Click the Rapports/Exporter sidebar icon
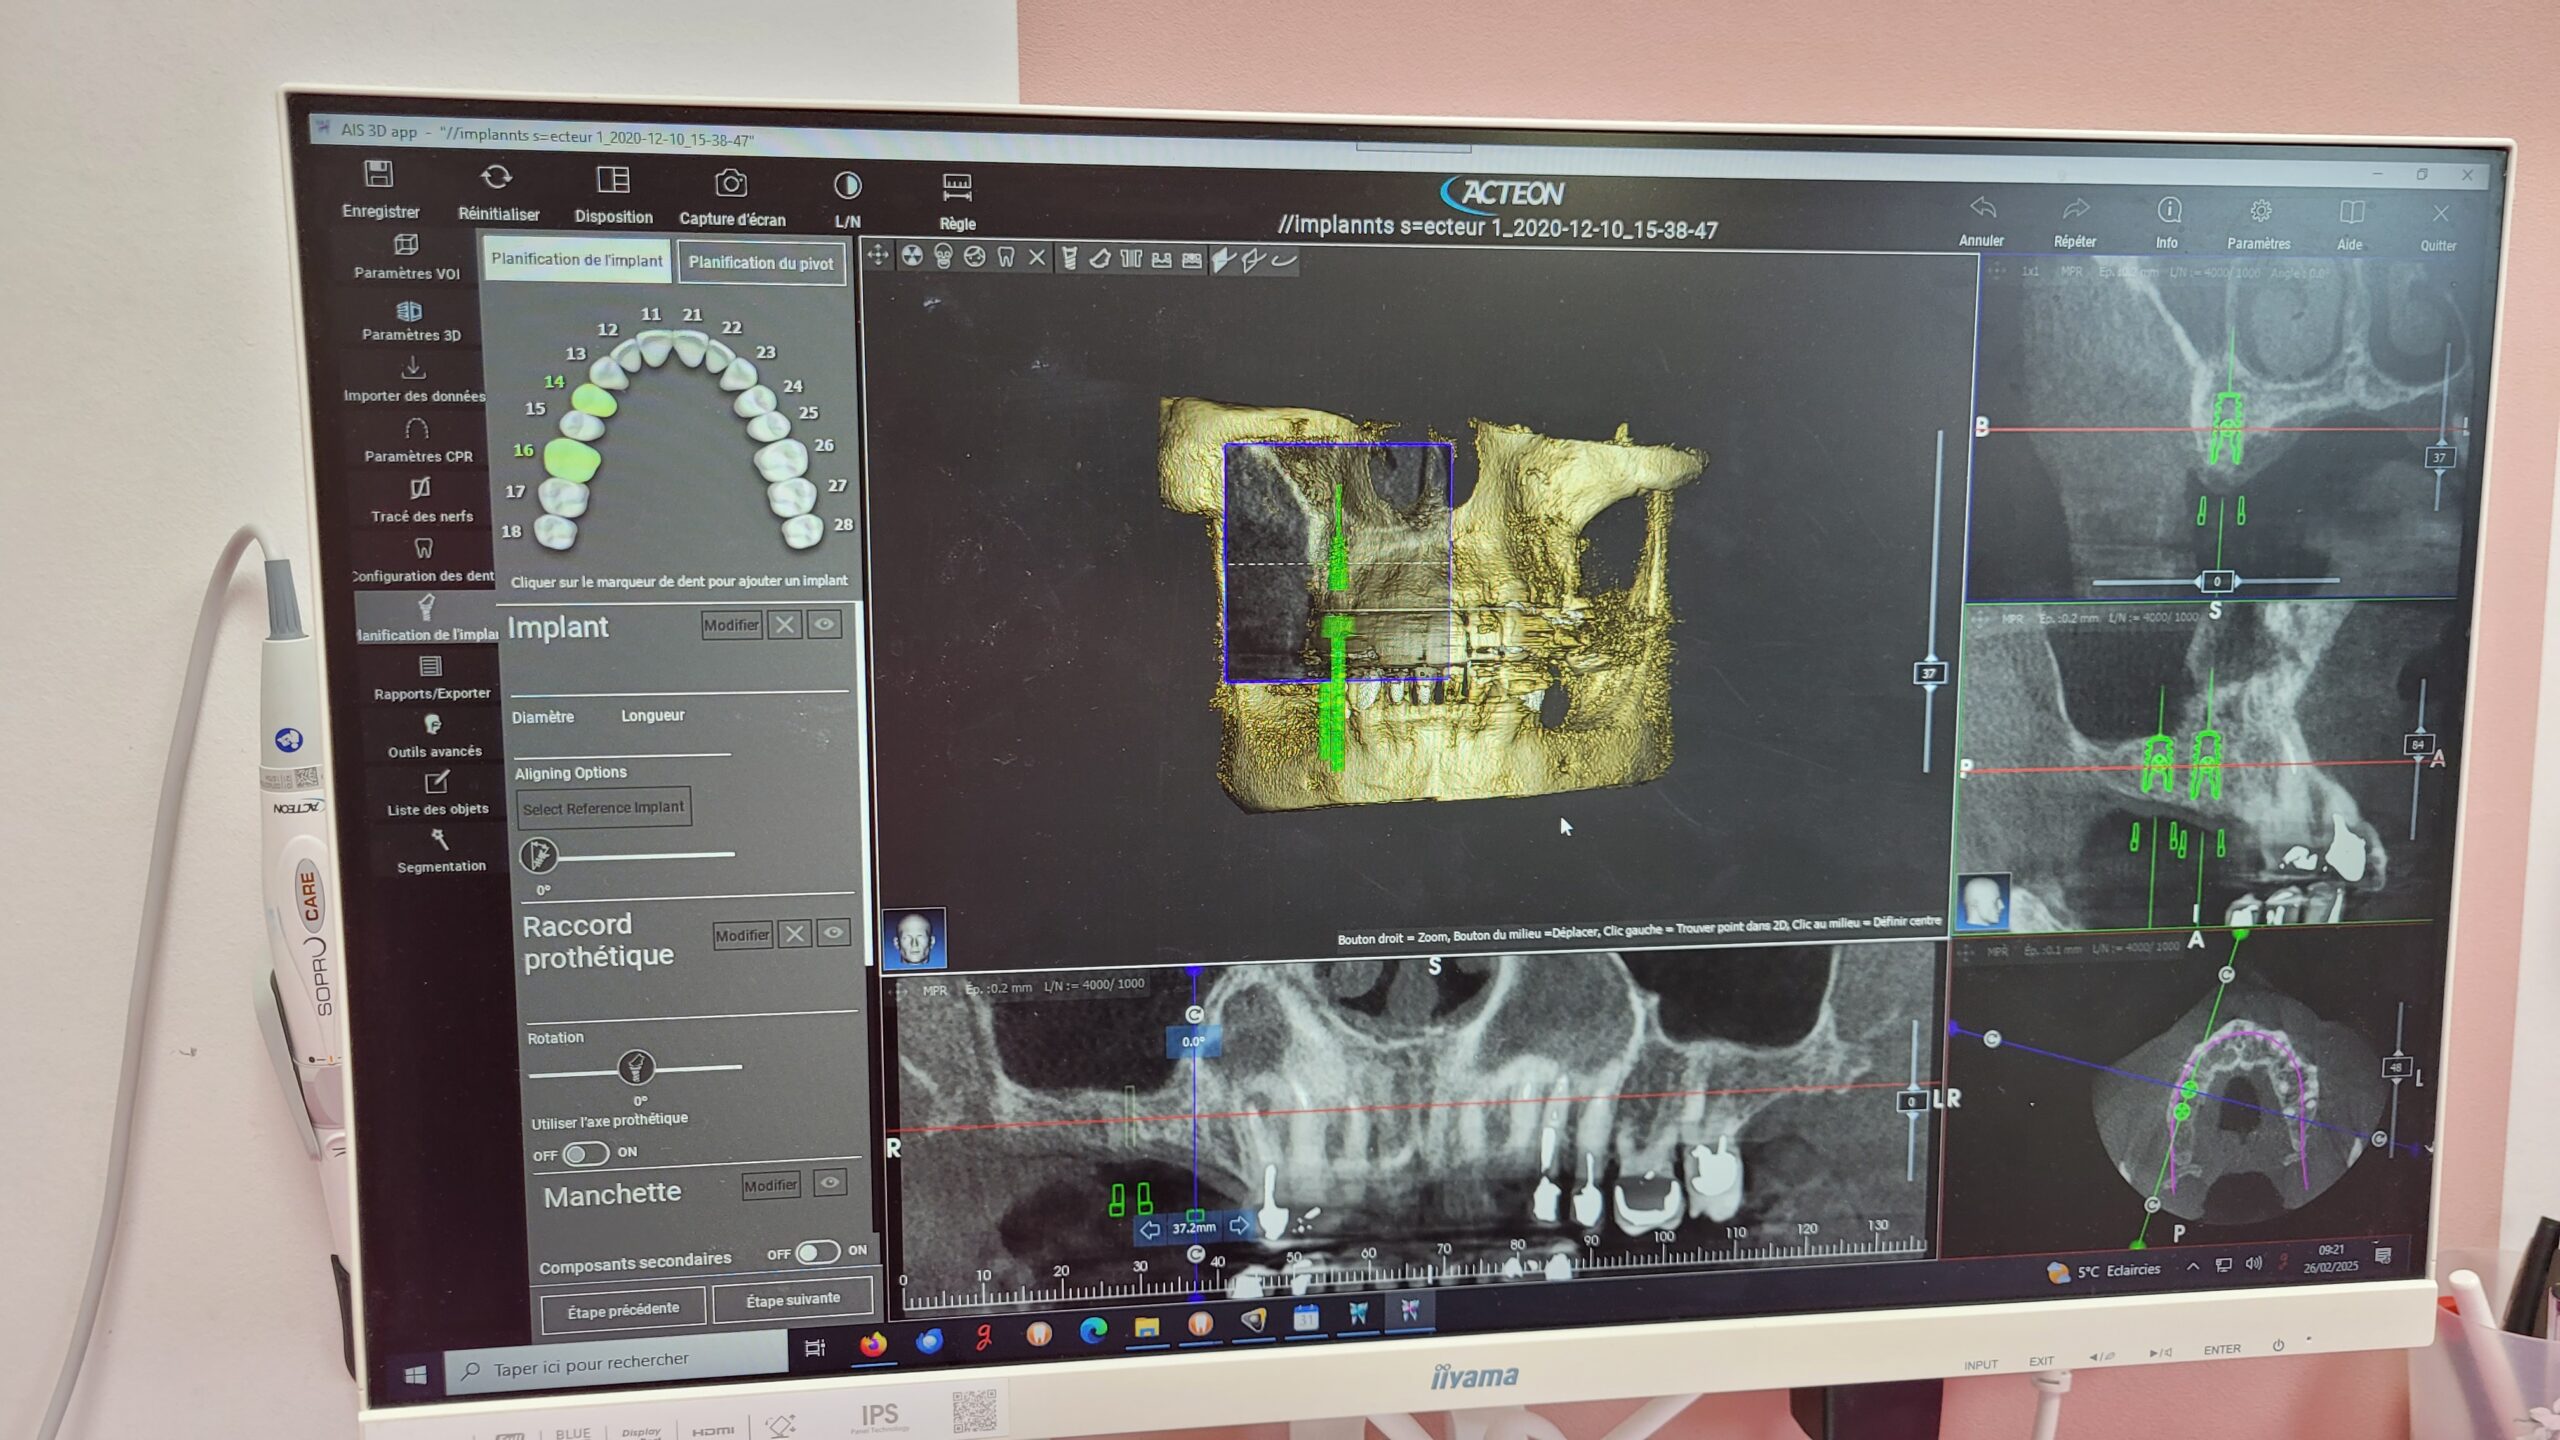Image resolution: width=2560 pixels, height=1440 pixels. pos(431,667)
